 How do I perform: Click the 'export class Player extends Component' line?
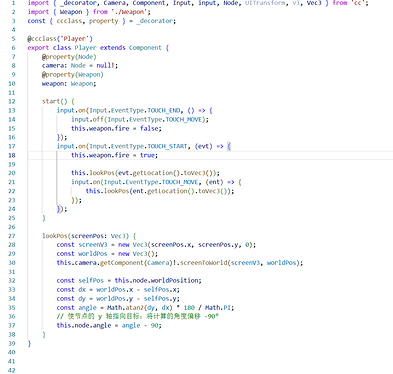pyautogui.click(x=98, y=48)
